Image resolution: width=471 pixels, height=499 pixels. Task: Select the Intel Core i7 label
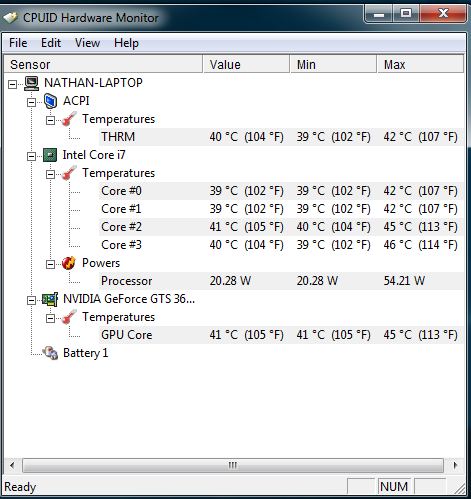(x=94, y=155)
